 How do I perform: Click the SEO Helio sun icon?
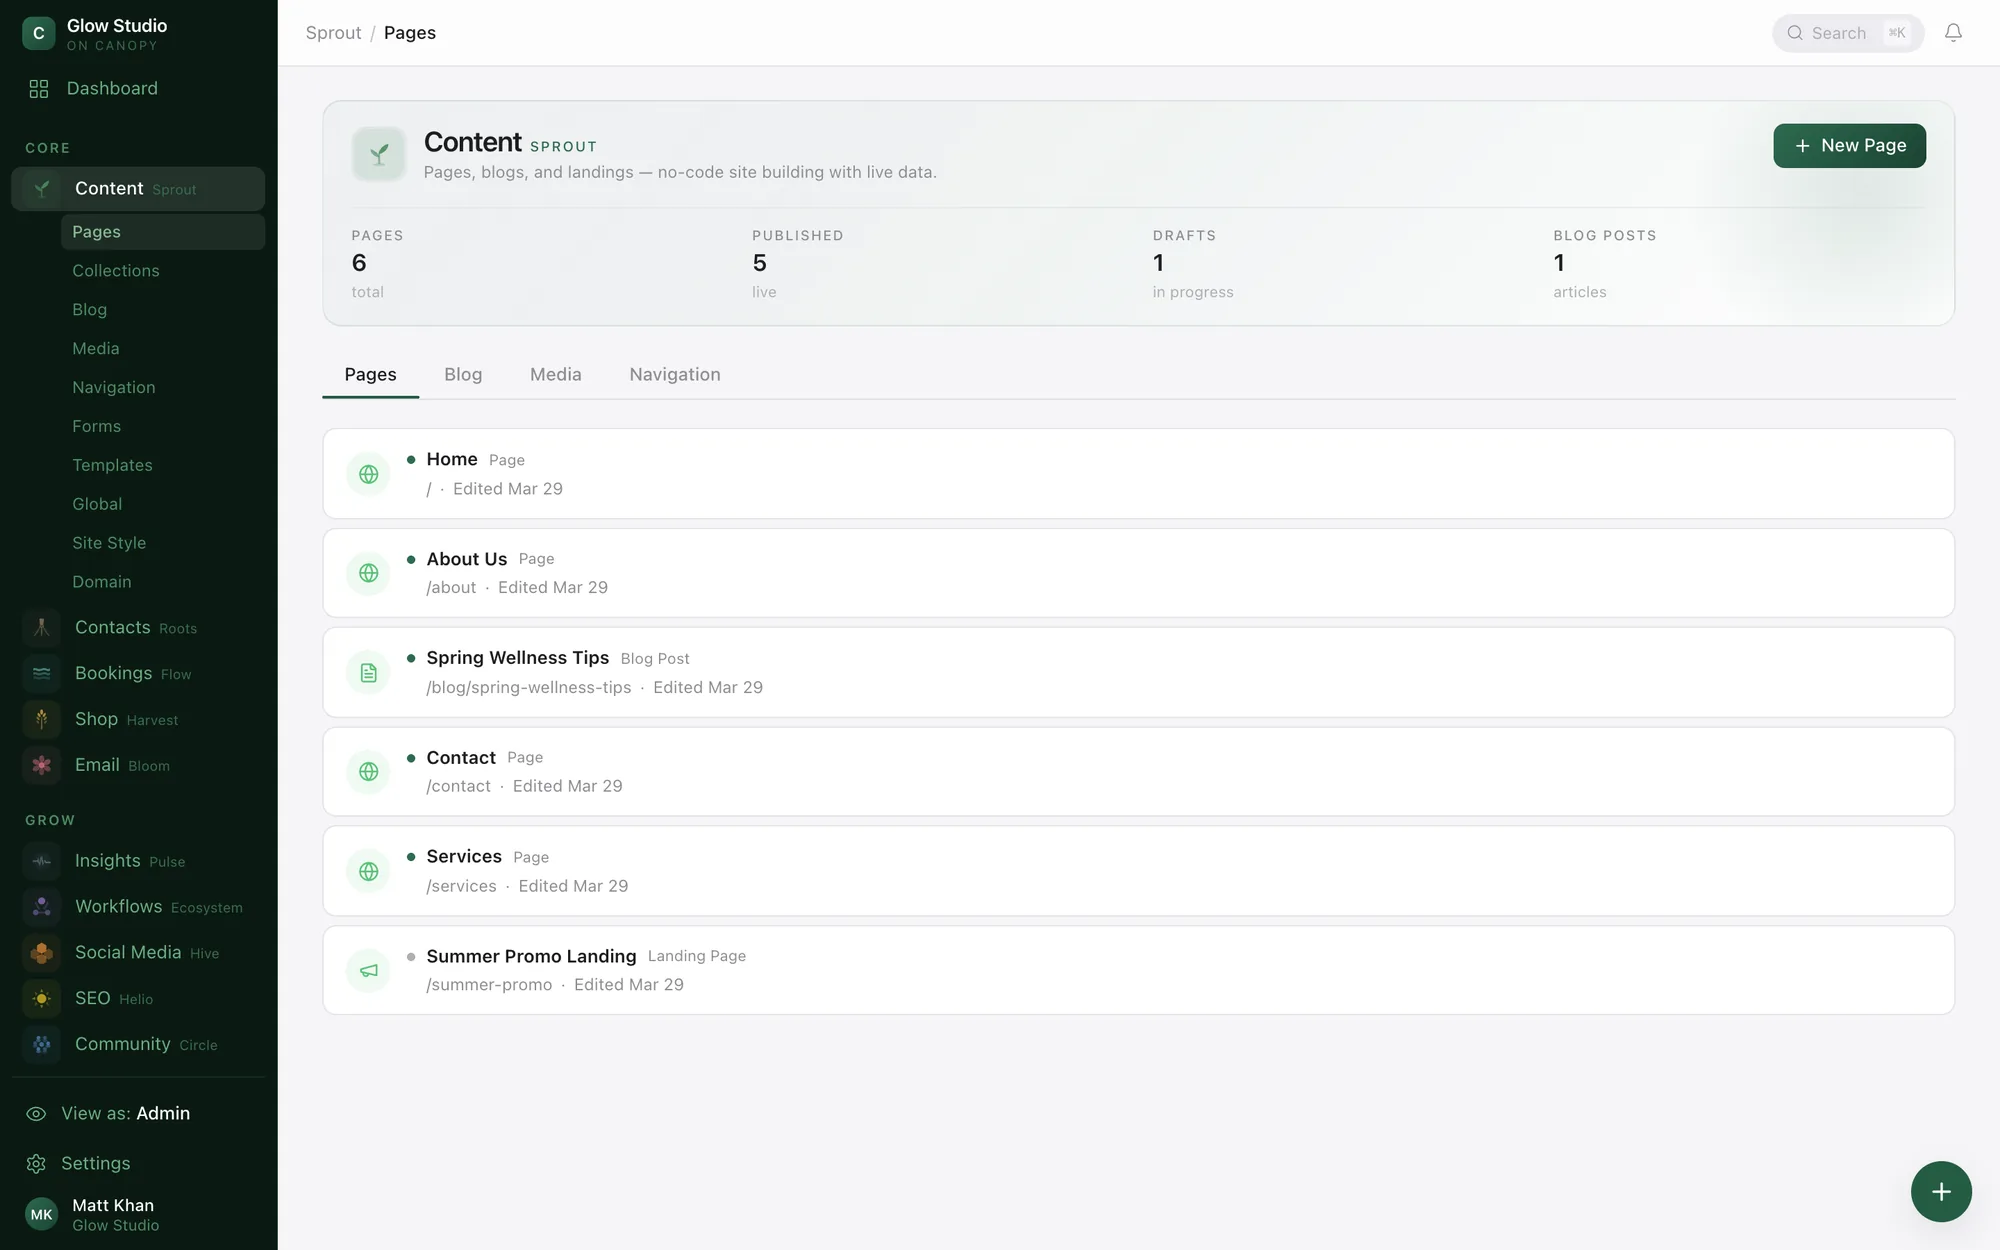[42, 999]
